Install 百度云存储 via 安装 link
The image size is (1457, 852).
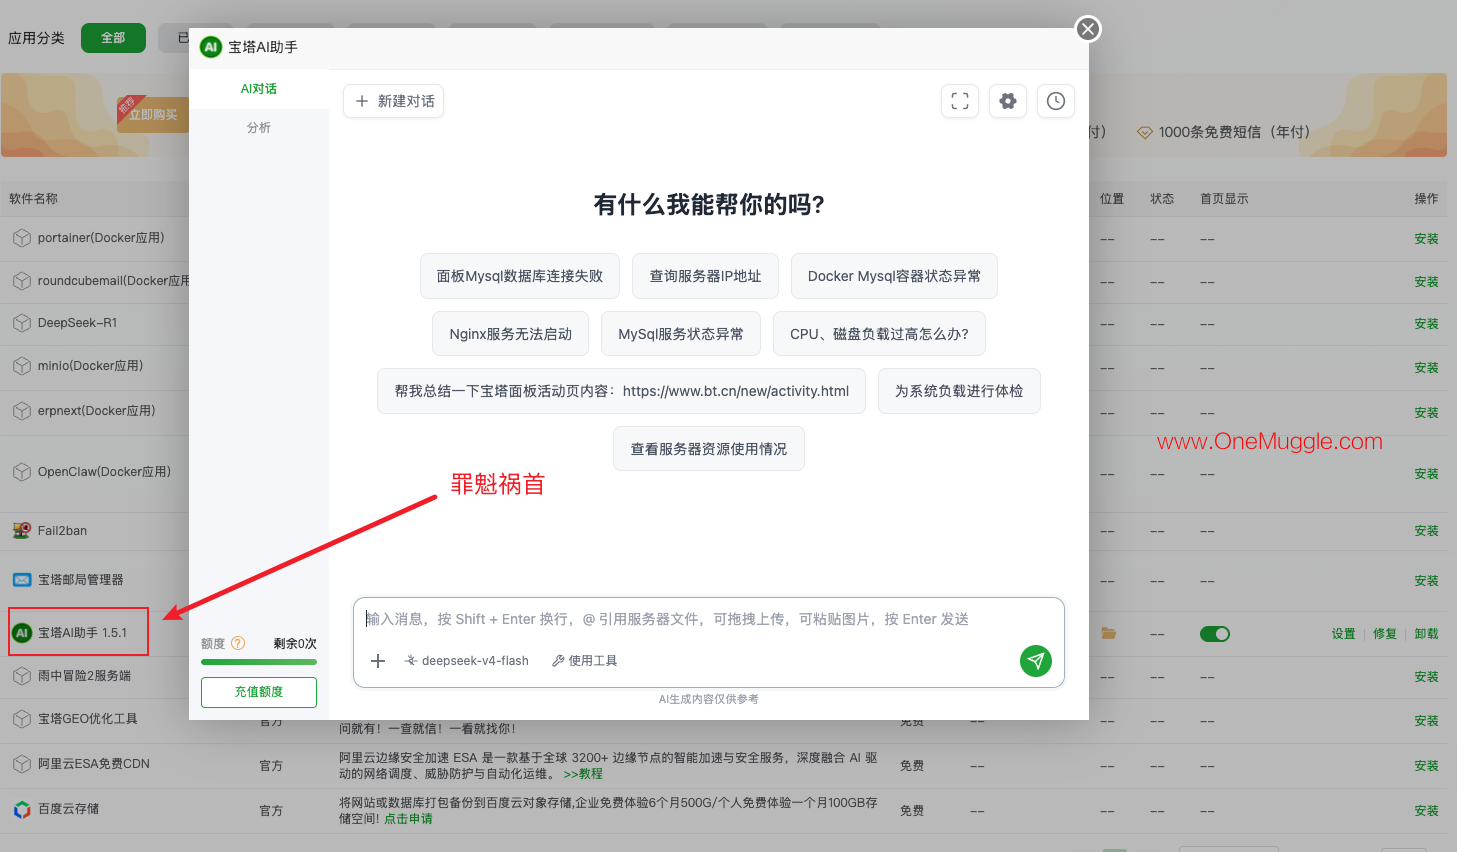[1426, 811]
